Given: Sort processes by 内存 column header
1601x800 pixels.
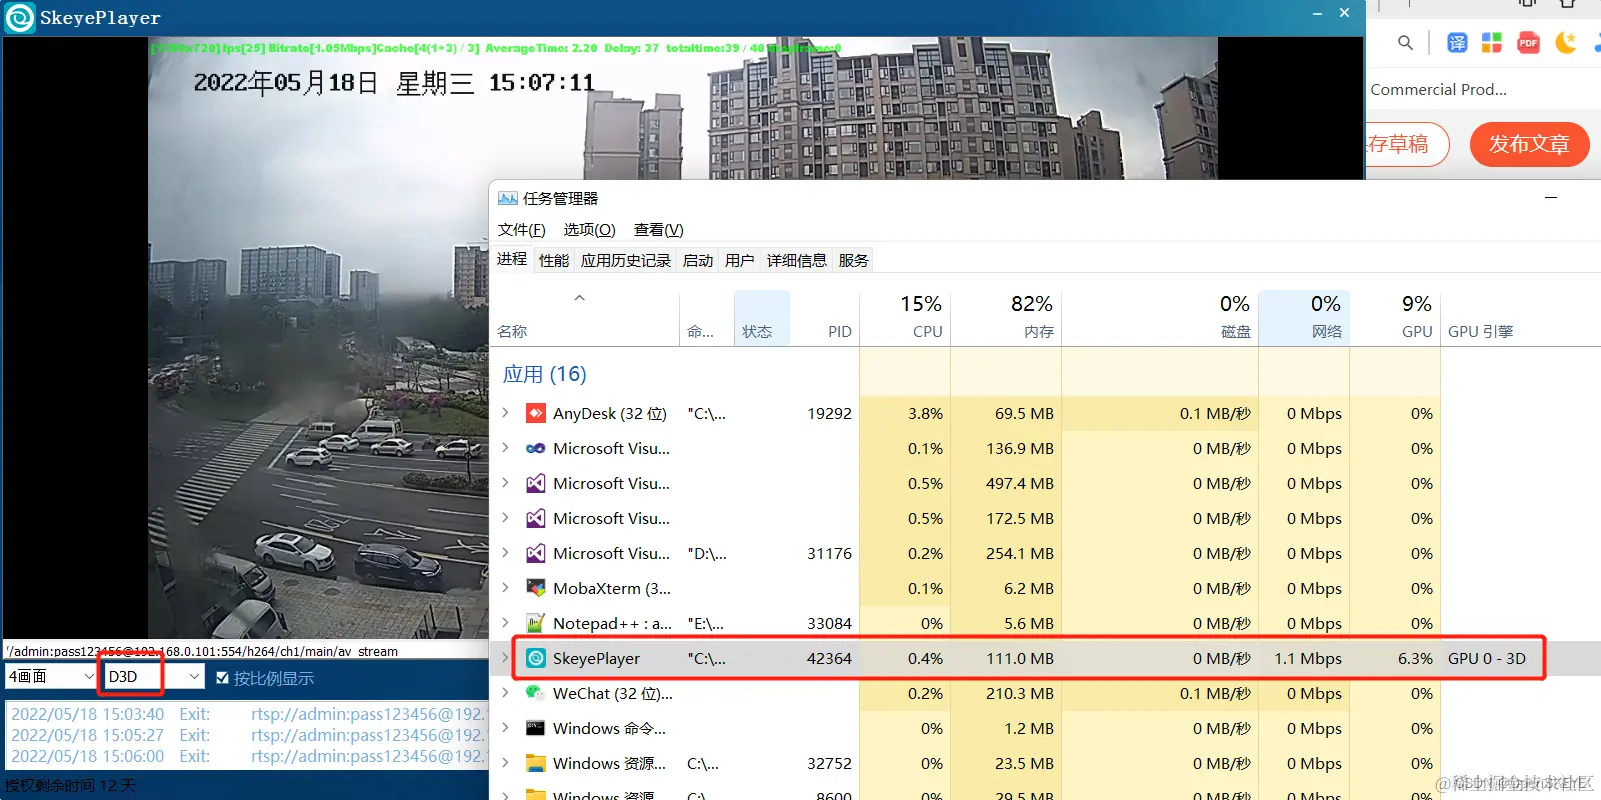Looking at the screenshot, I should pyautogui.click(x=1006, y=318).
